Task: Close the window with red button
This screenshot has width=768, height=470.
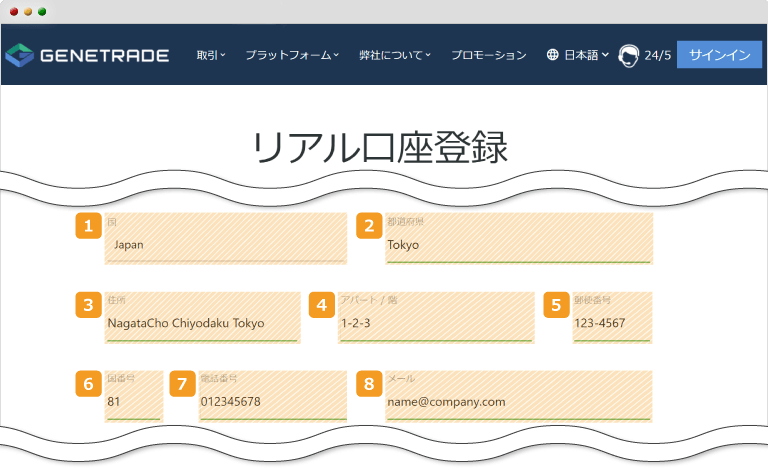Action: 14,12
